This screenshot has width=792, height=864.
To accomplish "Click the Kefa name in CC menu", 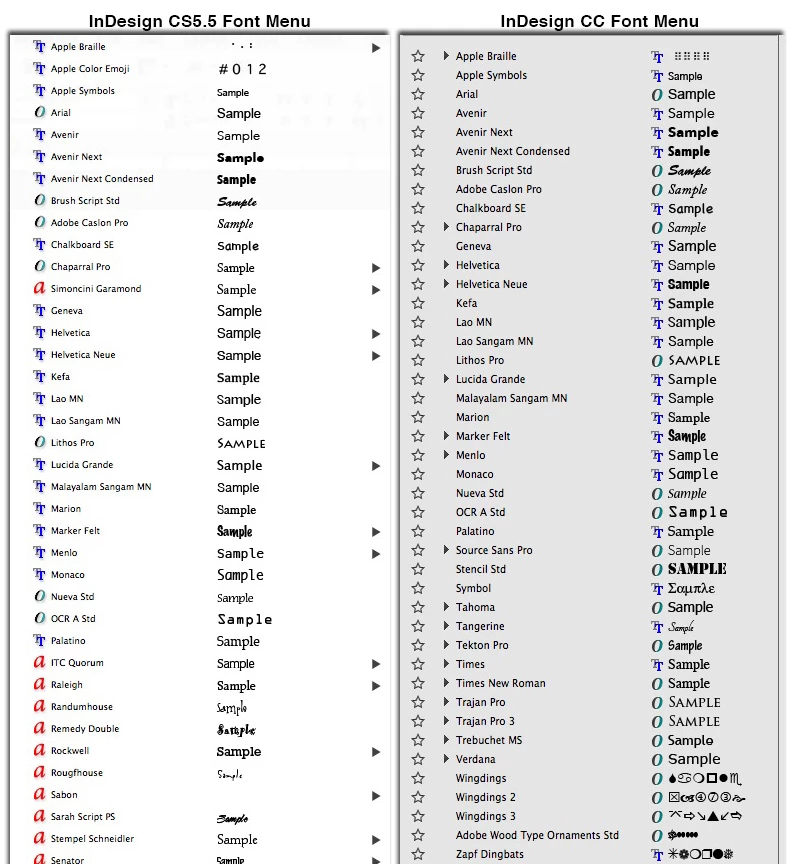I will [466, 303].
